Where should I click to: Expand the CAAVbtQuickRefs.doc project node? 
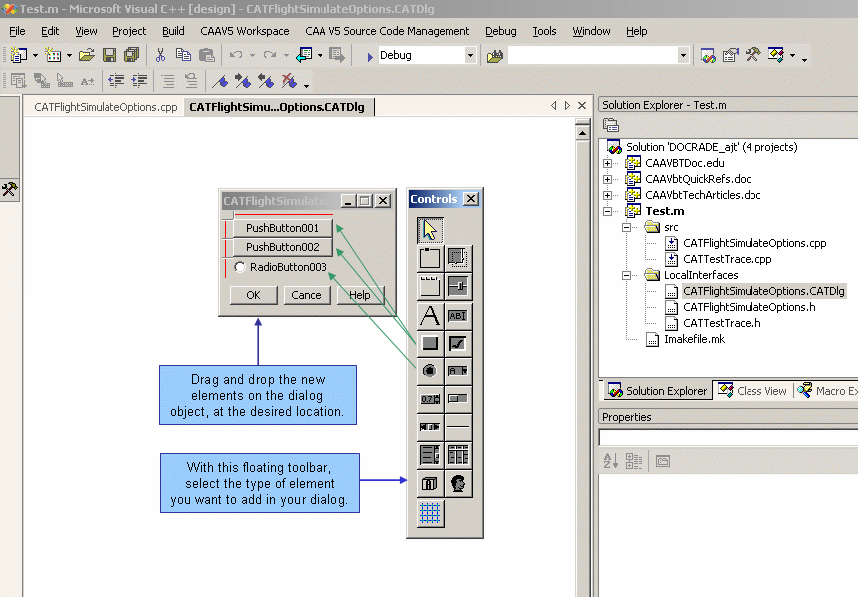coord(607,179)
